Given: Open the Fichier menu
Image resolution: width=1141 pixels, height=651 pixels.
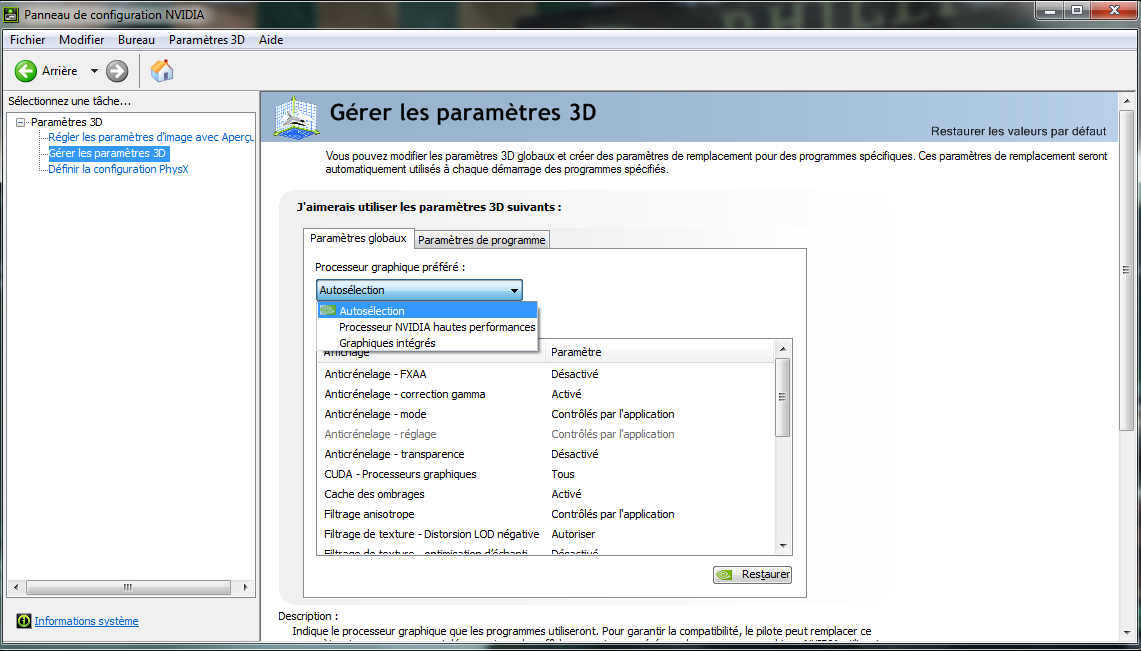Looking at the screenshot, I should point(28,40).
